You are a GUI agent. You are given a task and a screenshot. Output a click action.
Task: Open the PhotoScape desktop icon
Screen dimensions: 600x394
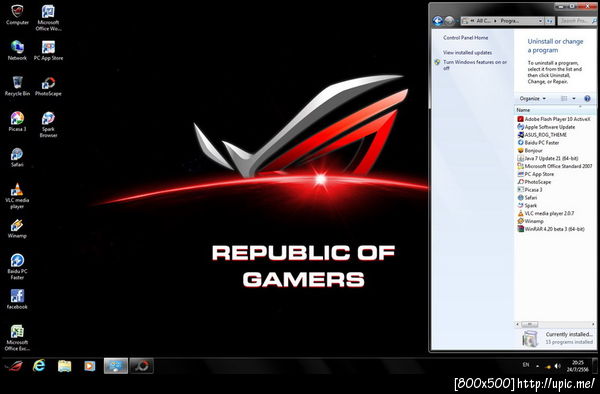point(48,86)
